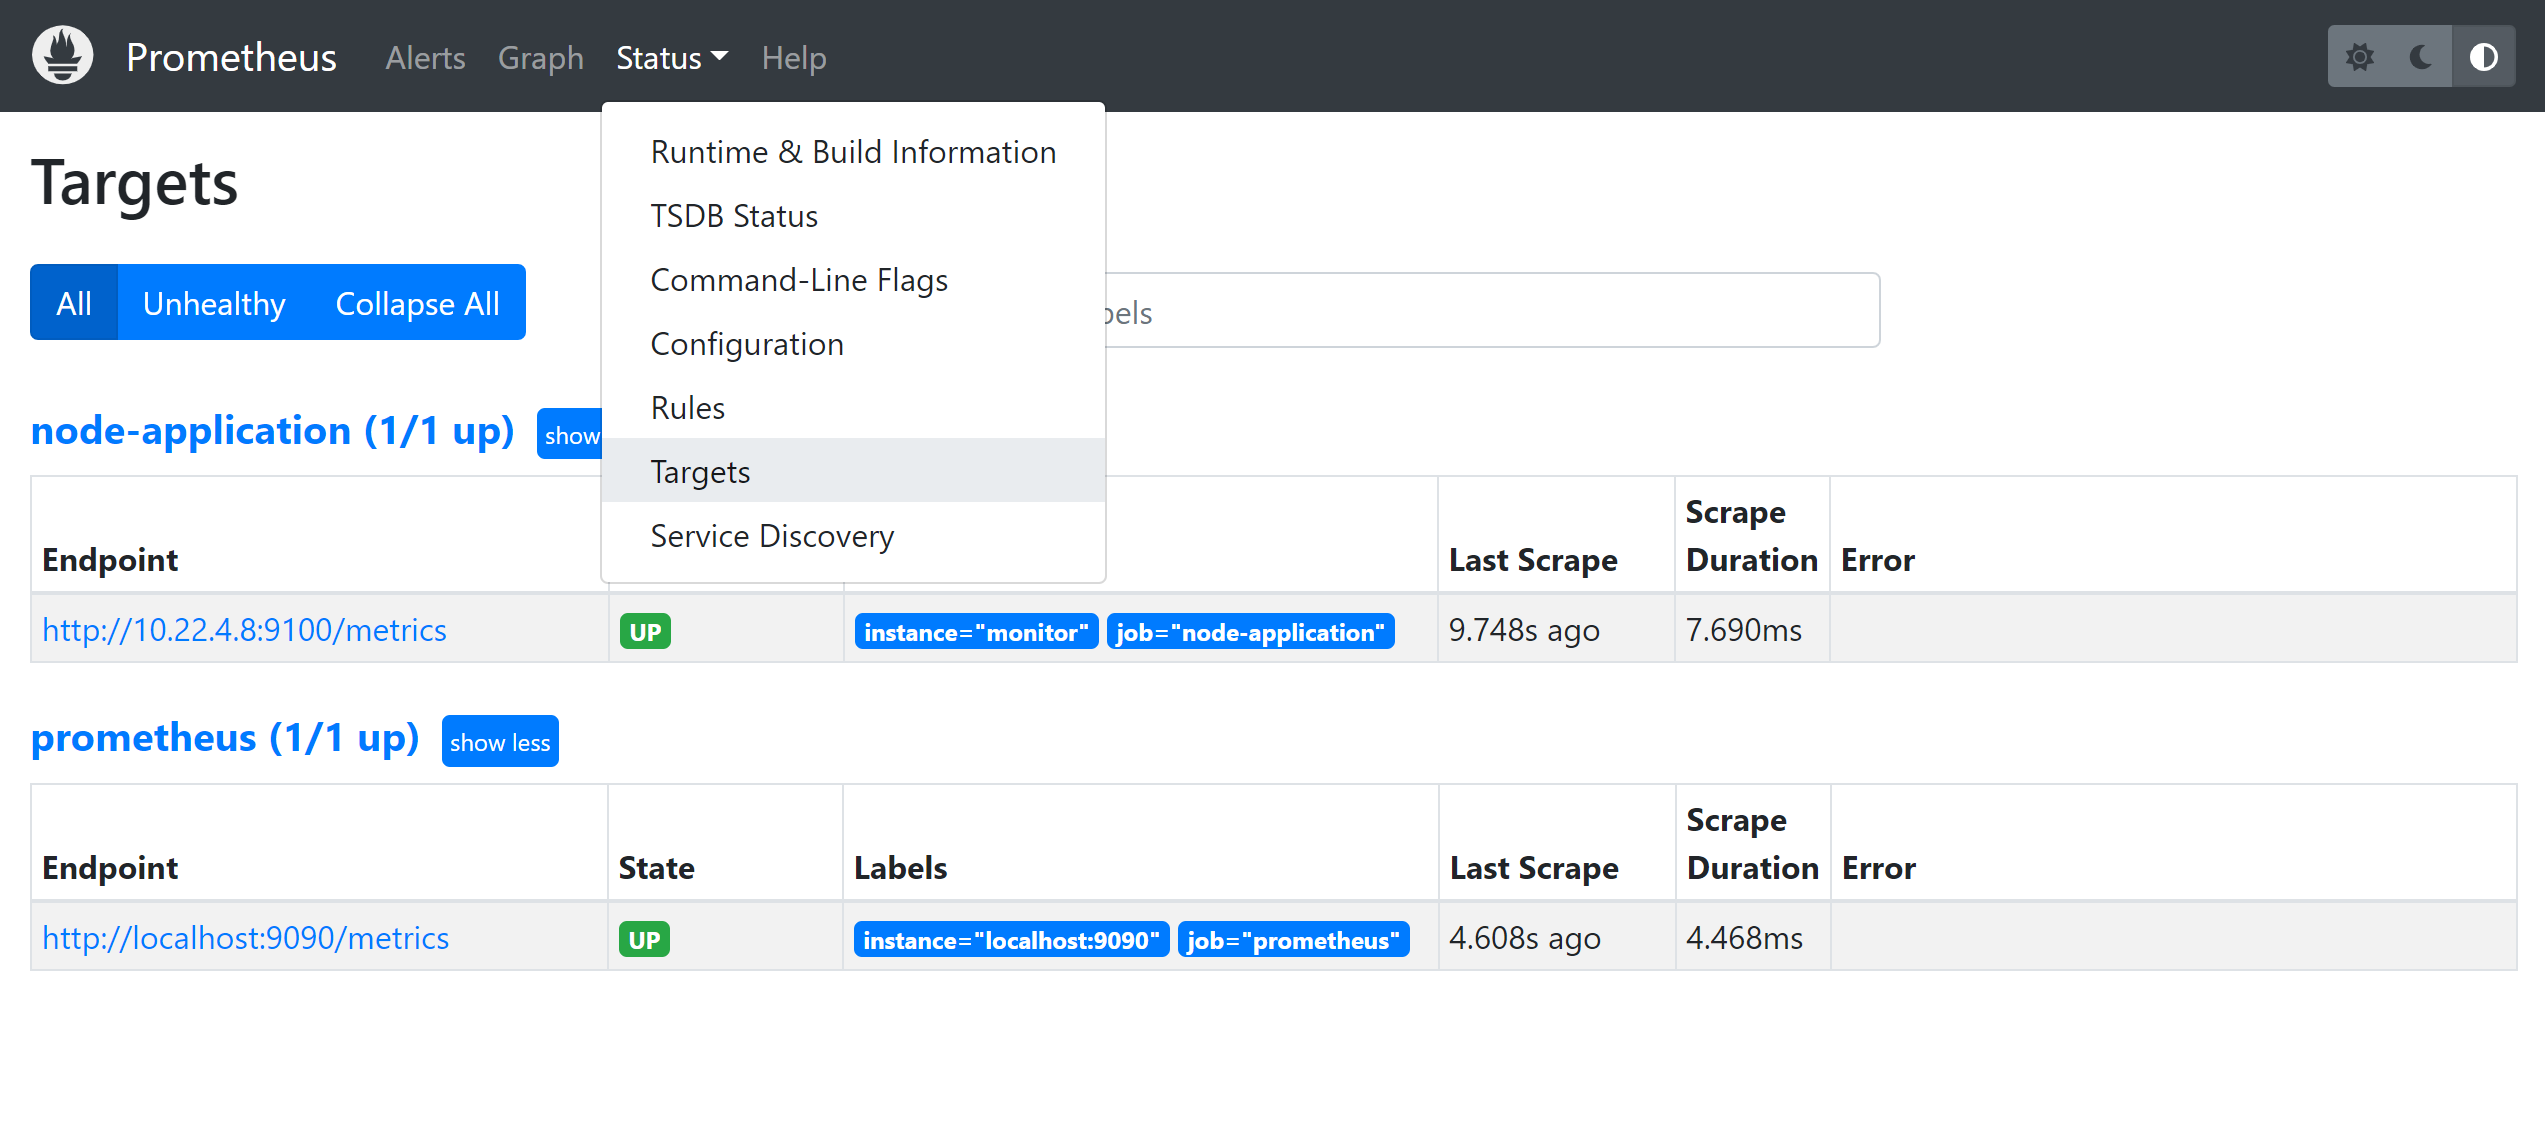The height and width of the screenshot is (1138, 2545).
Task: Collapse prometheus with its show less button
Action: point(500,742)
